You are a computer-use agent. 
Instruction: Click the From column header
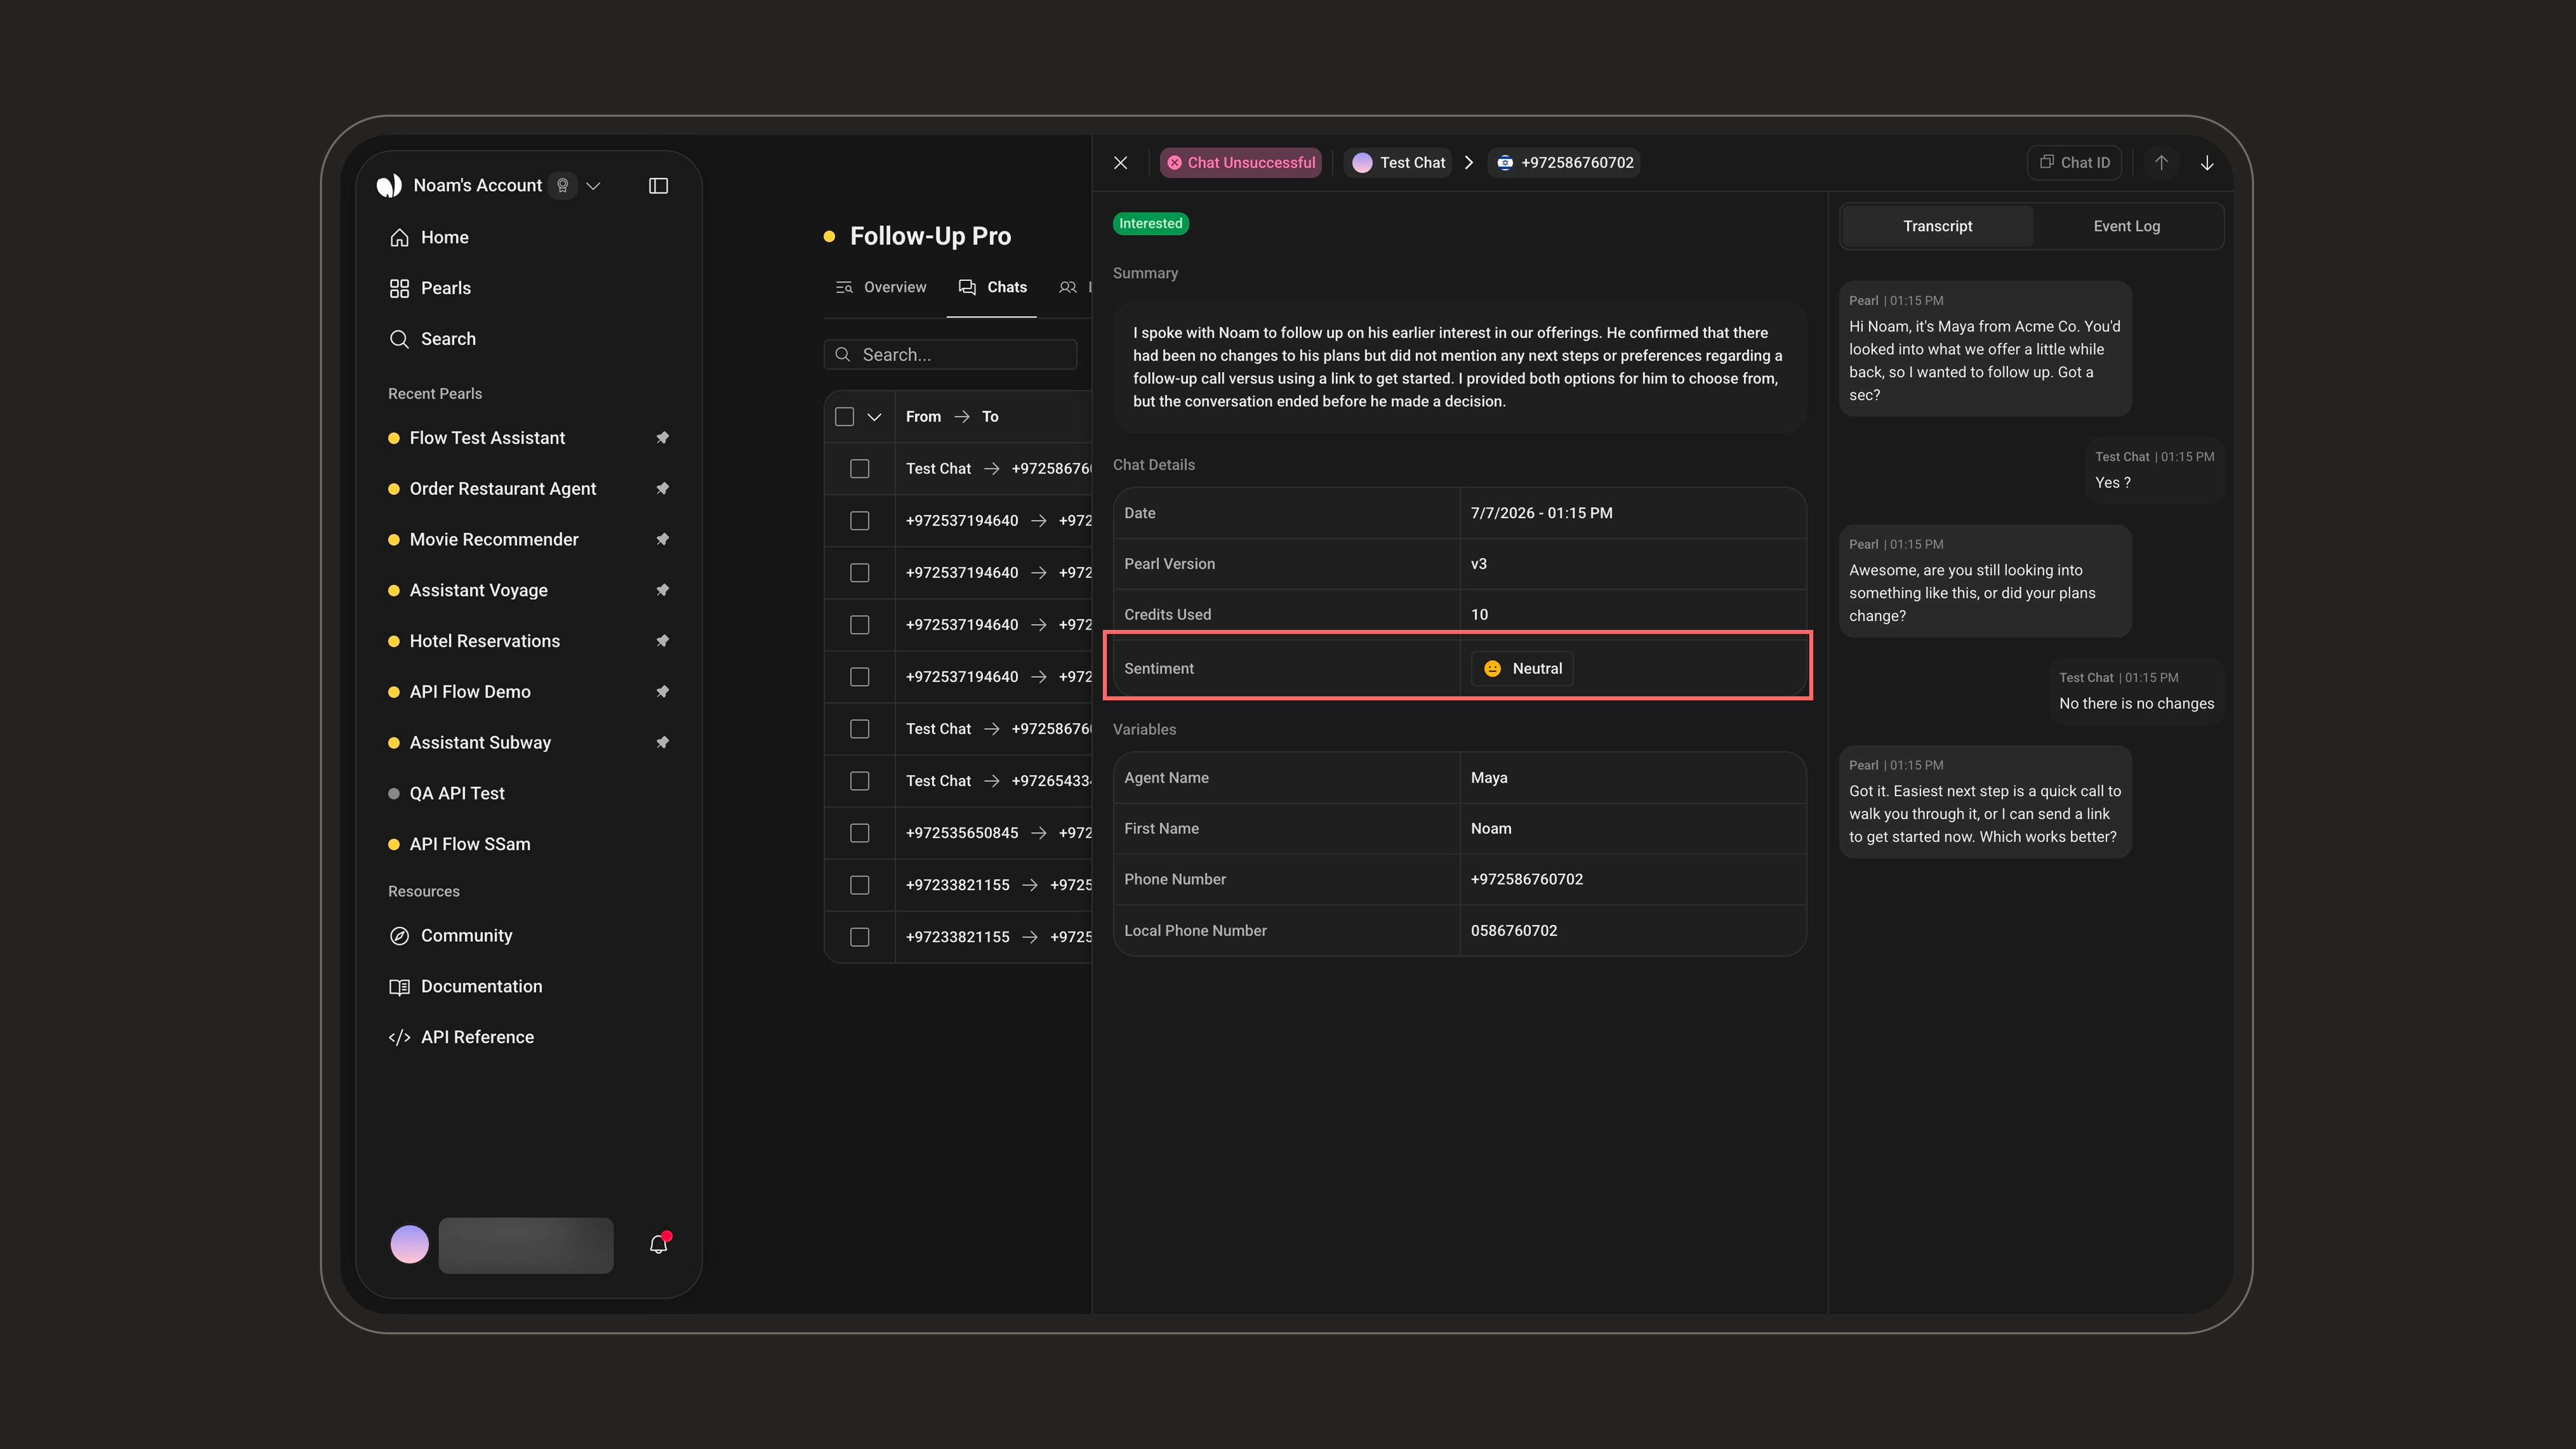click(x=923, y=417)
